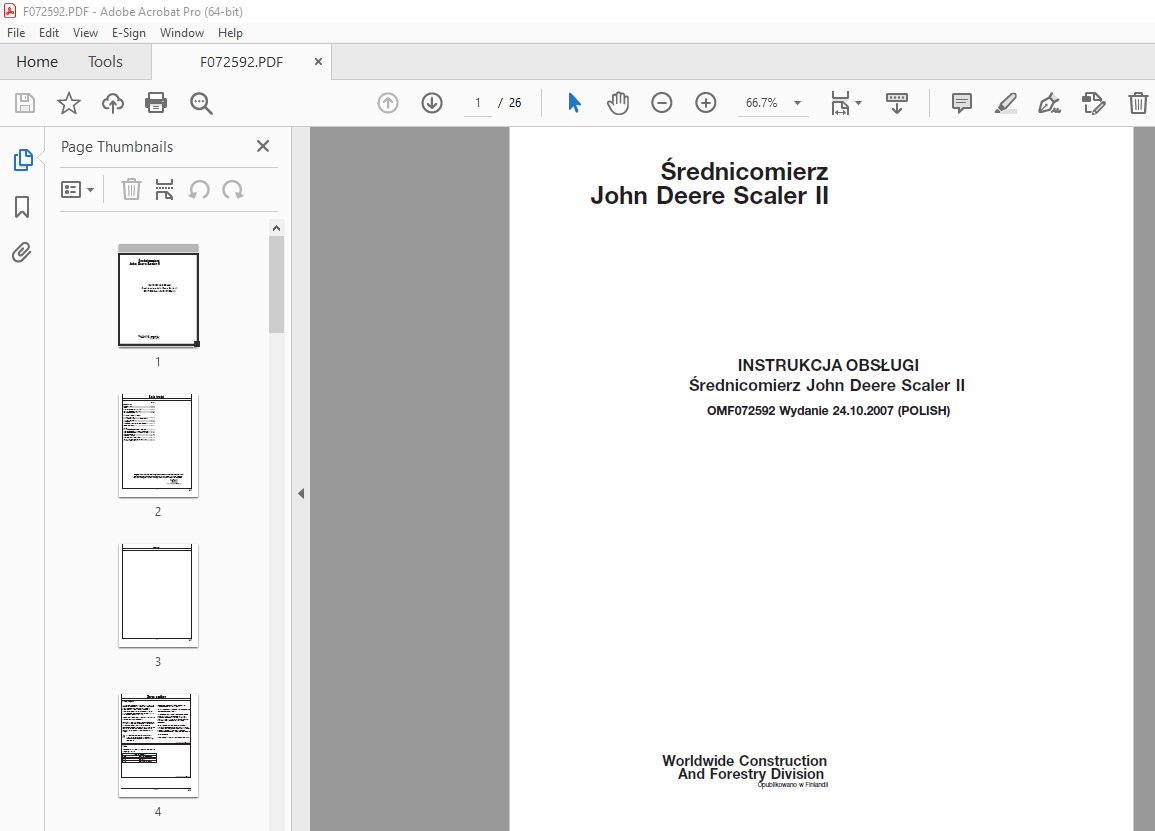The image size is (1155, 831).
Task: Open the Find text magnifier icon
Action: pyautogui.click(x=200, y=103)
